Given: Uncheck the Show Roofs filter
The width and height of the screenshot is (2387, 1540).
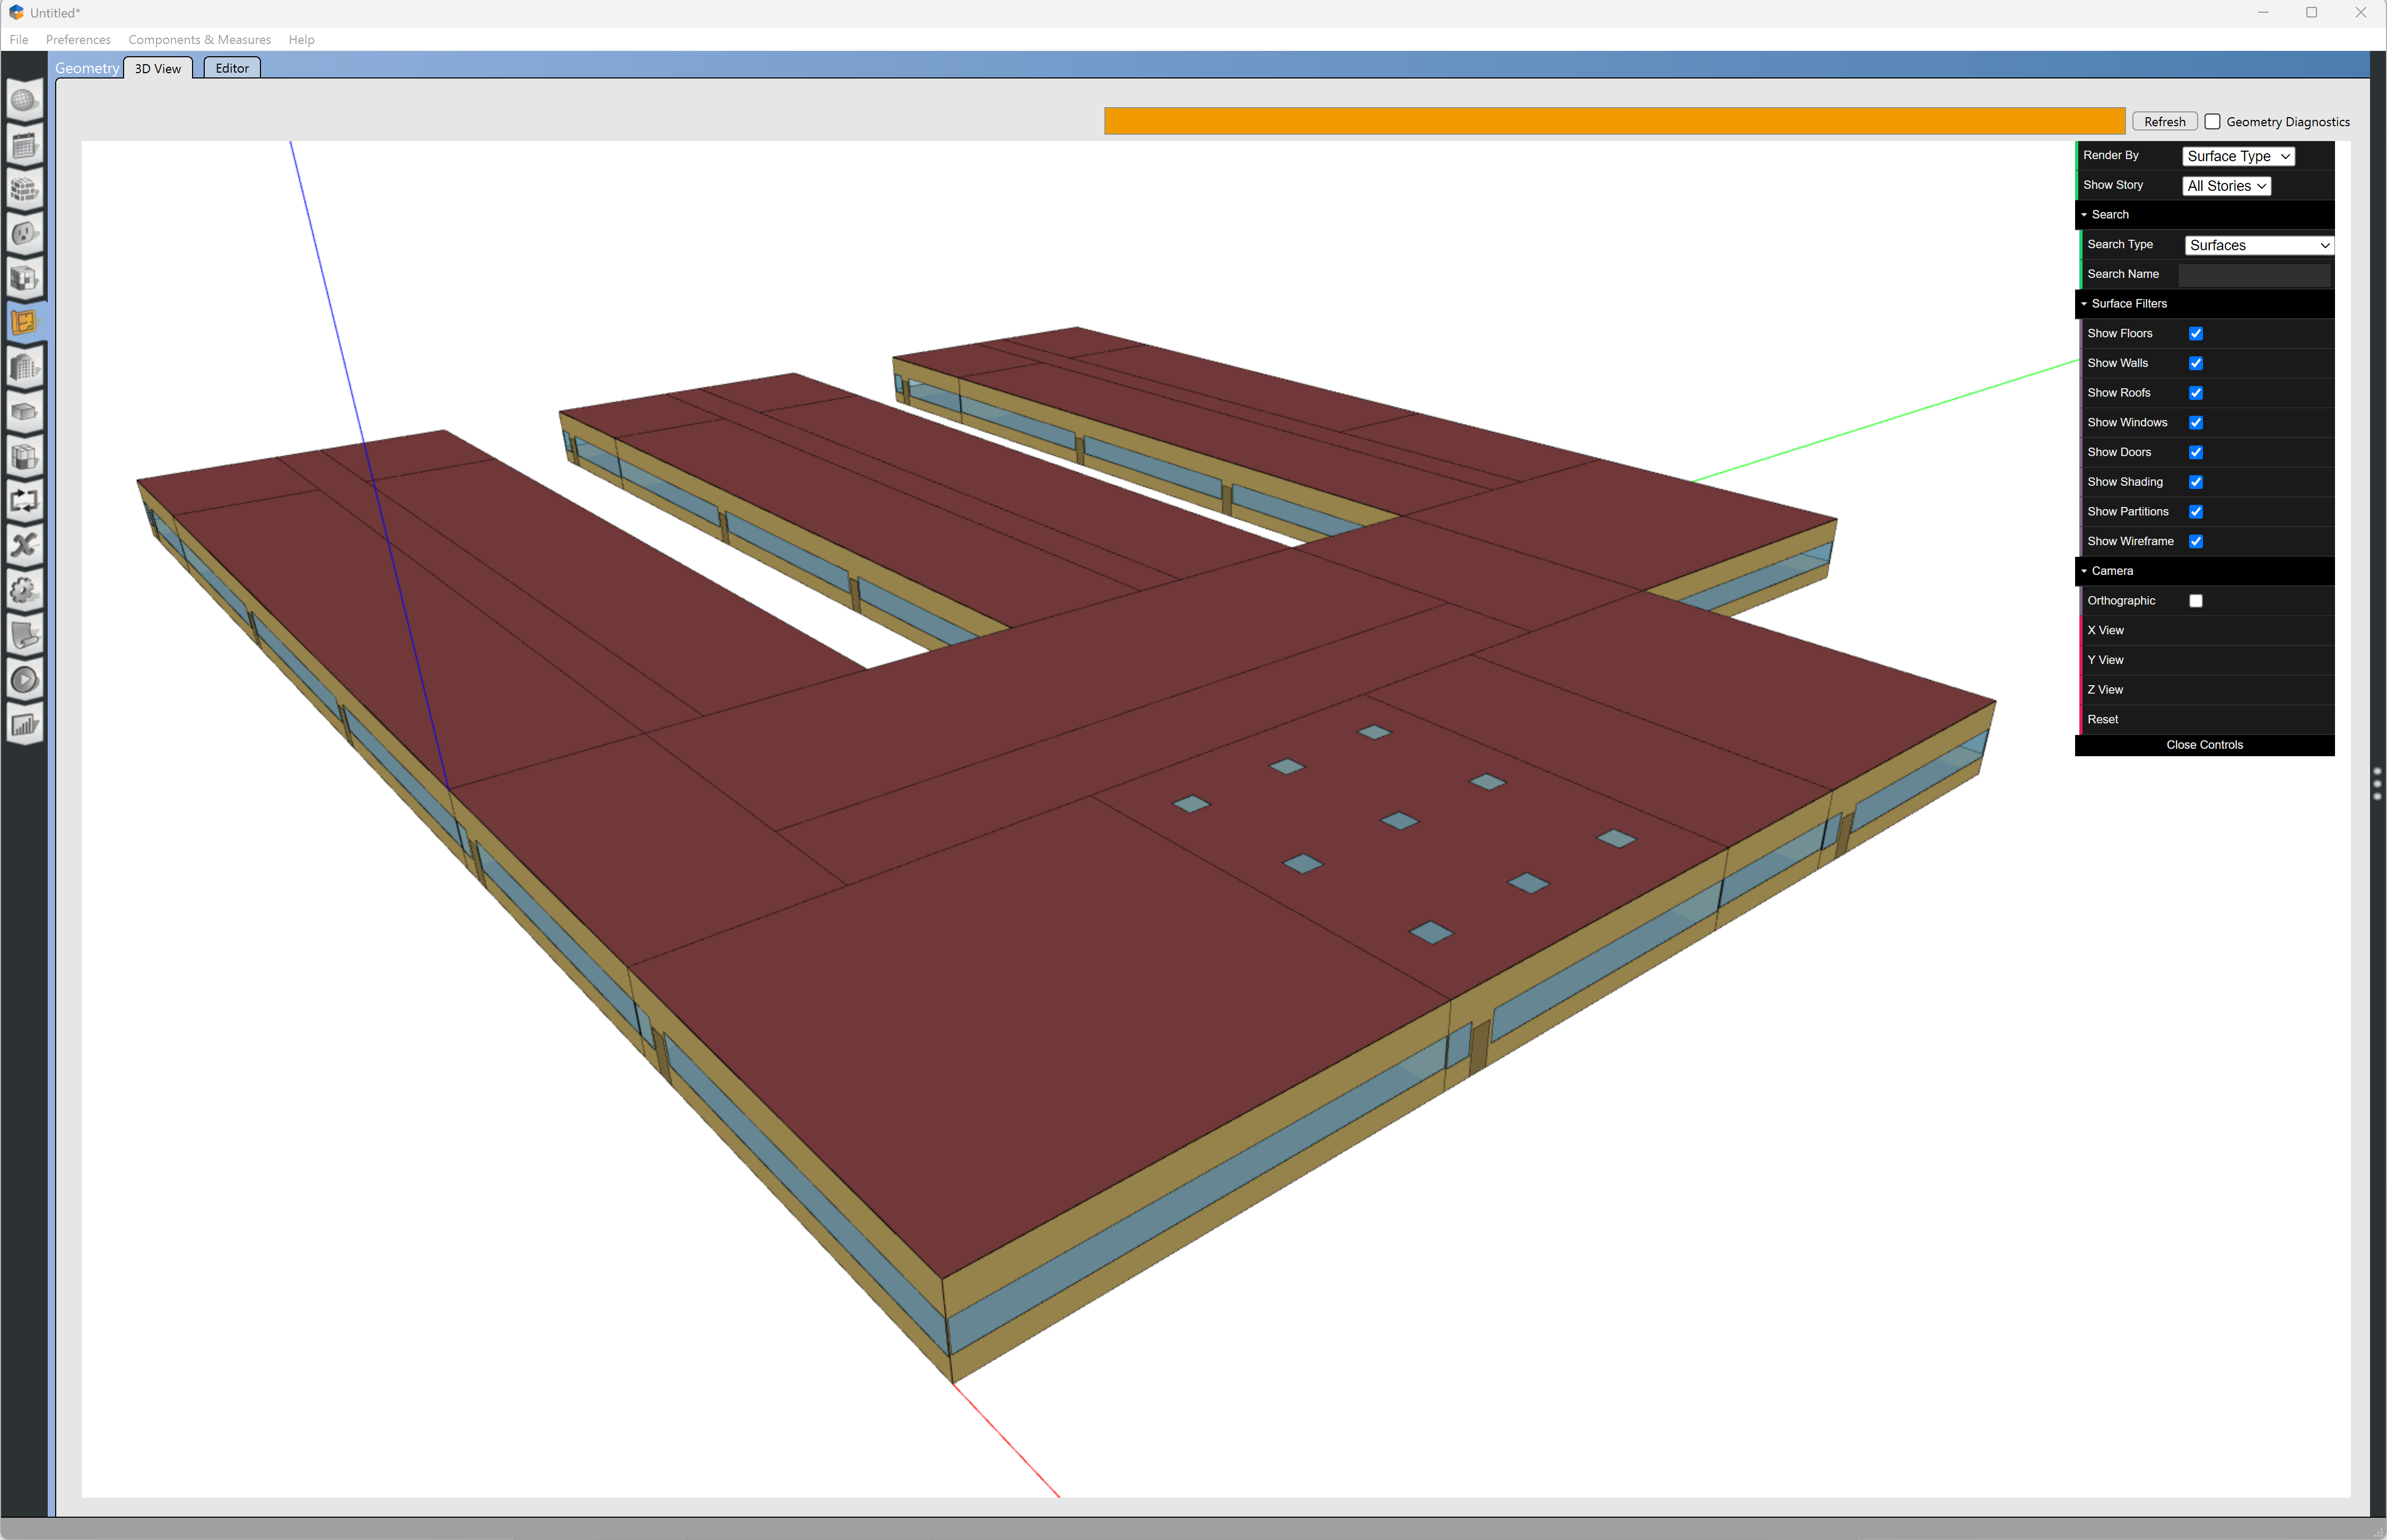Looking at the screenshot, I should point(2196,393).
